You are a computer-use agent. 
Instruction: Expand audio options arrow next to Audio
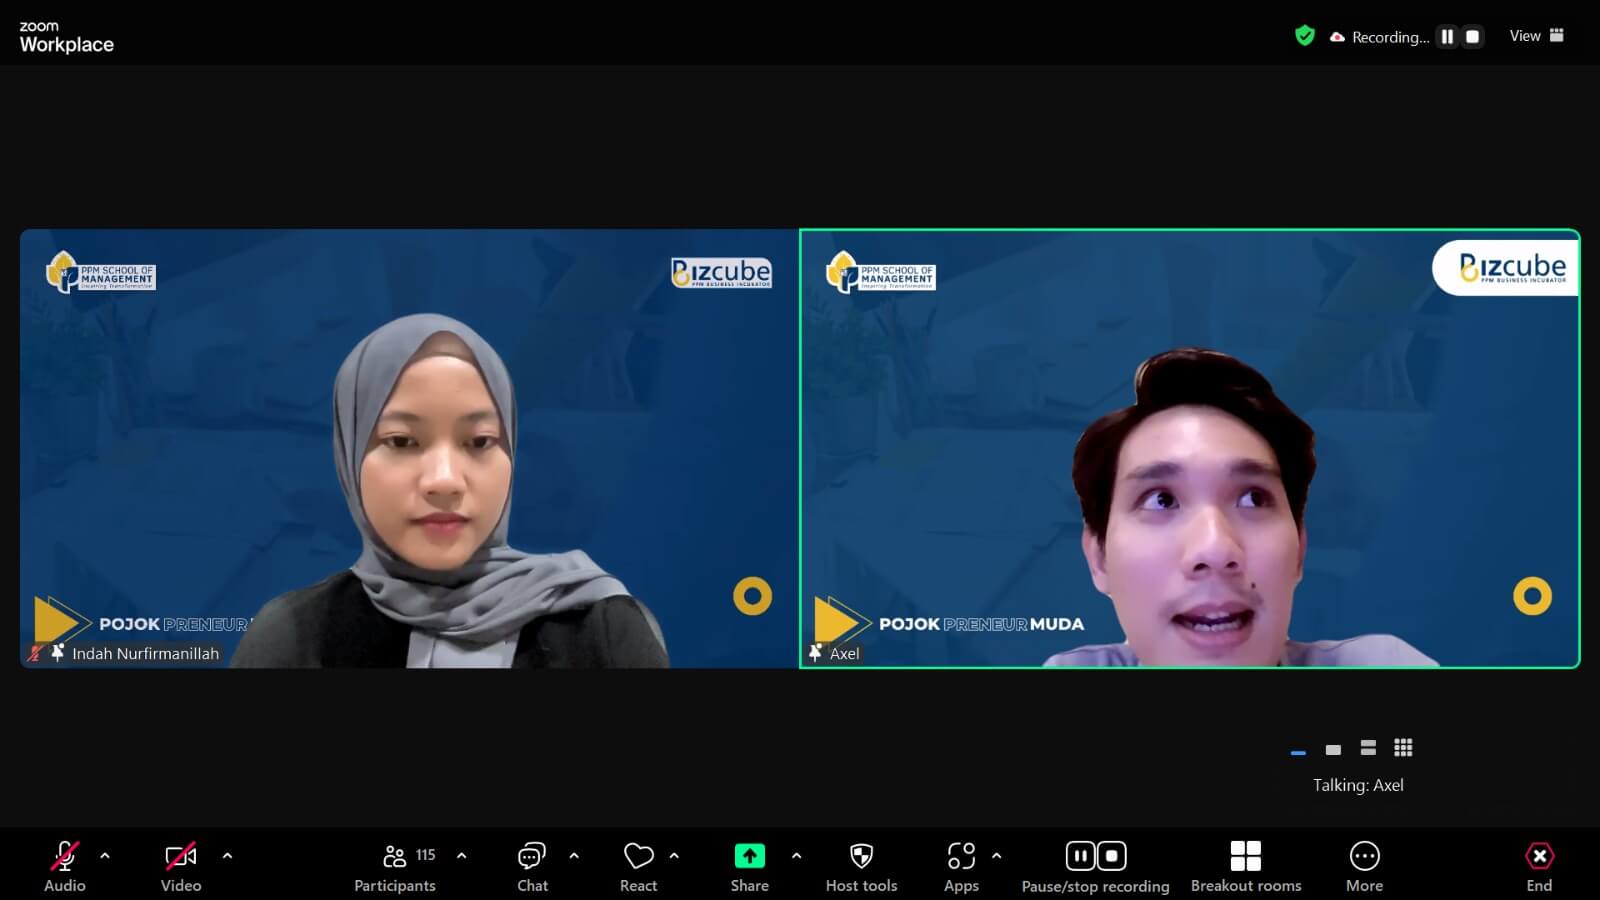pyautogui.click(x=105, y=856)
